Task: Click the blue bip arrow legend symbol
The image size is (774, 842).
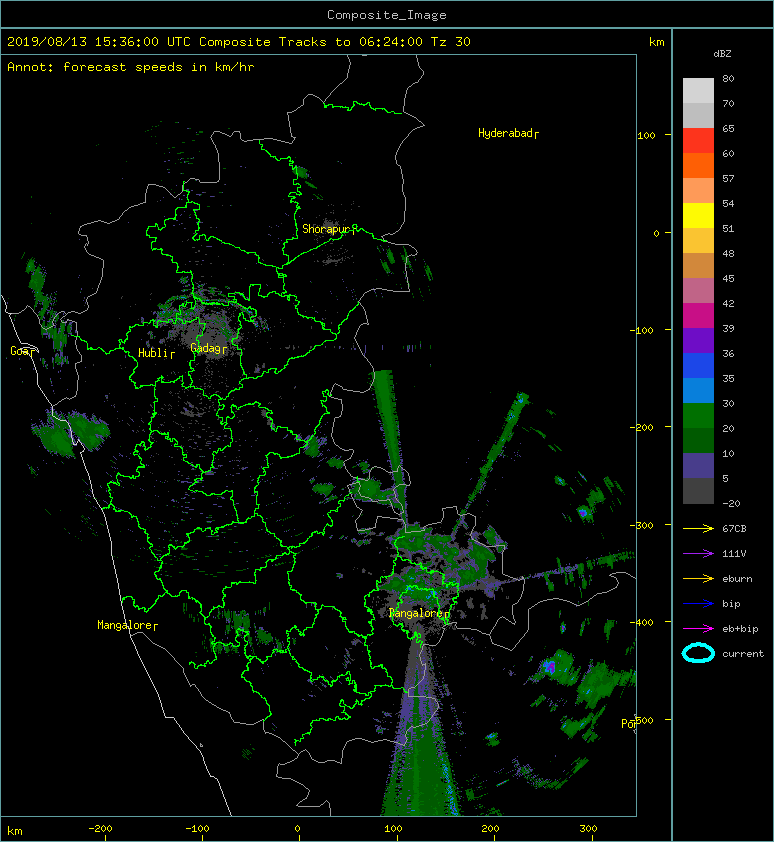Action: pyautogui.click(x=698, y=604)
